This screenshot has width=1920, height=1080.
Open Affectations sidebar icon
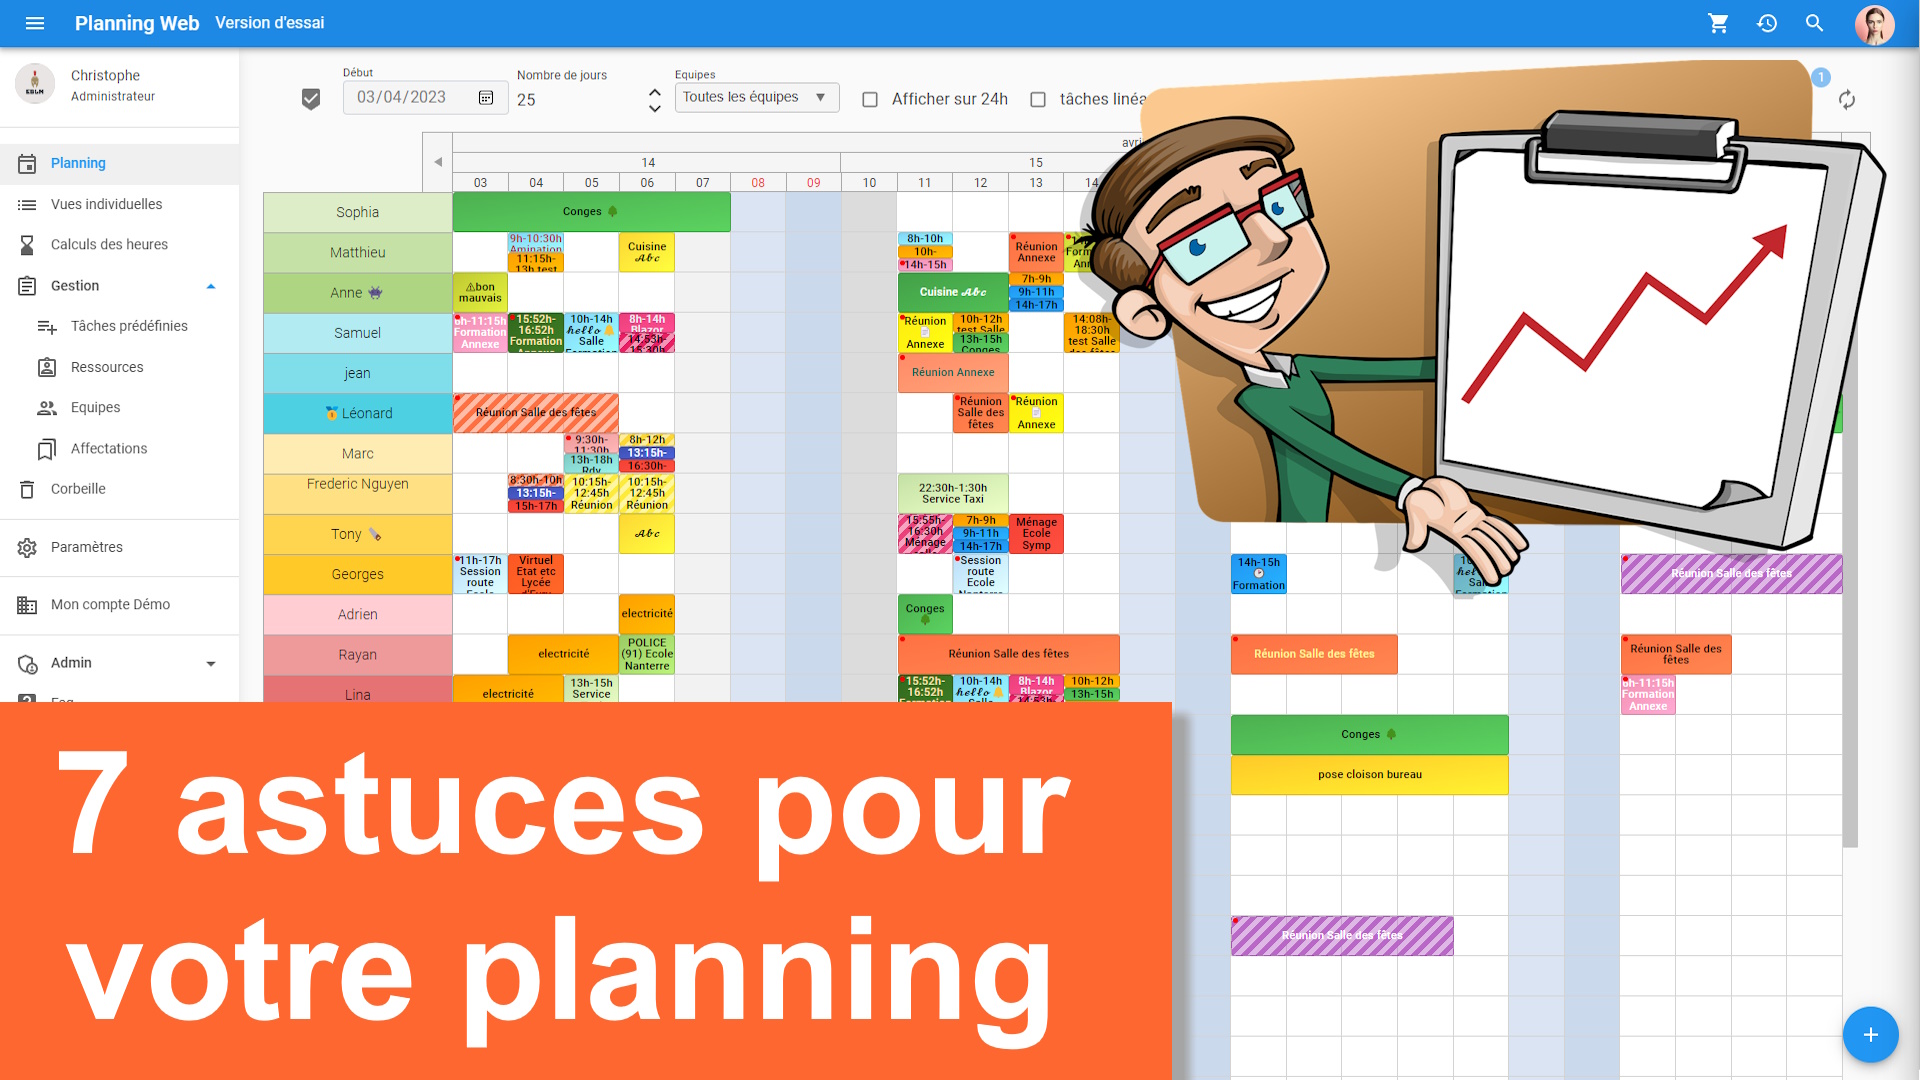click(x=46, y=448)
